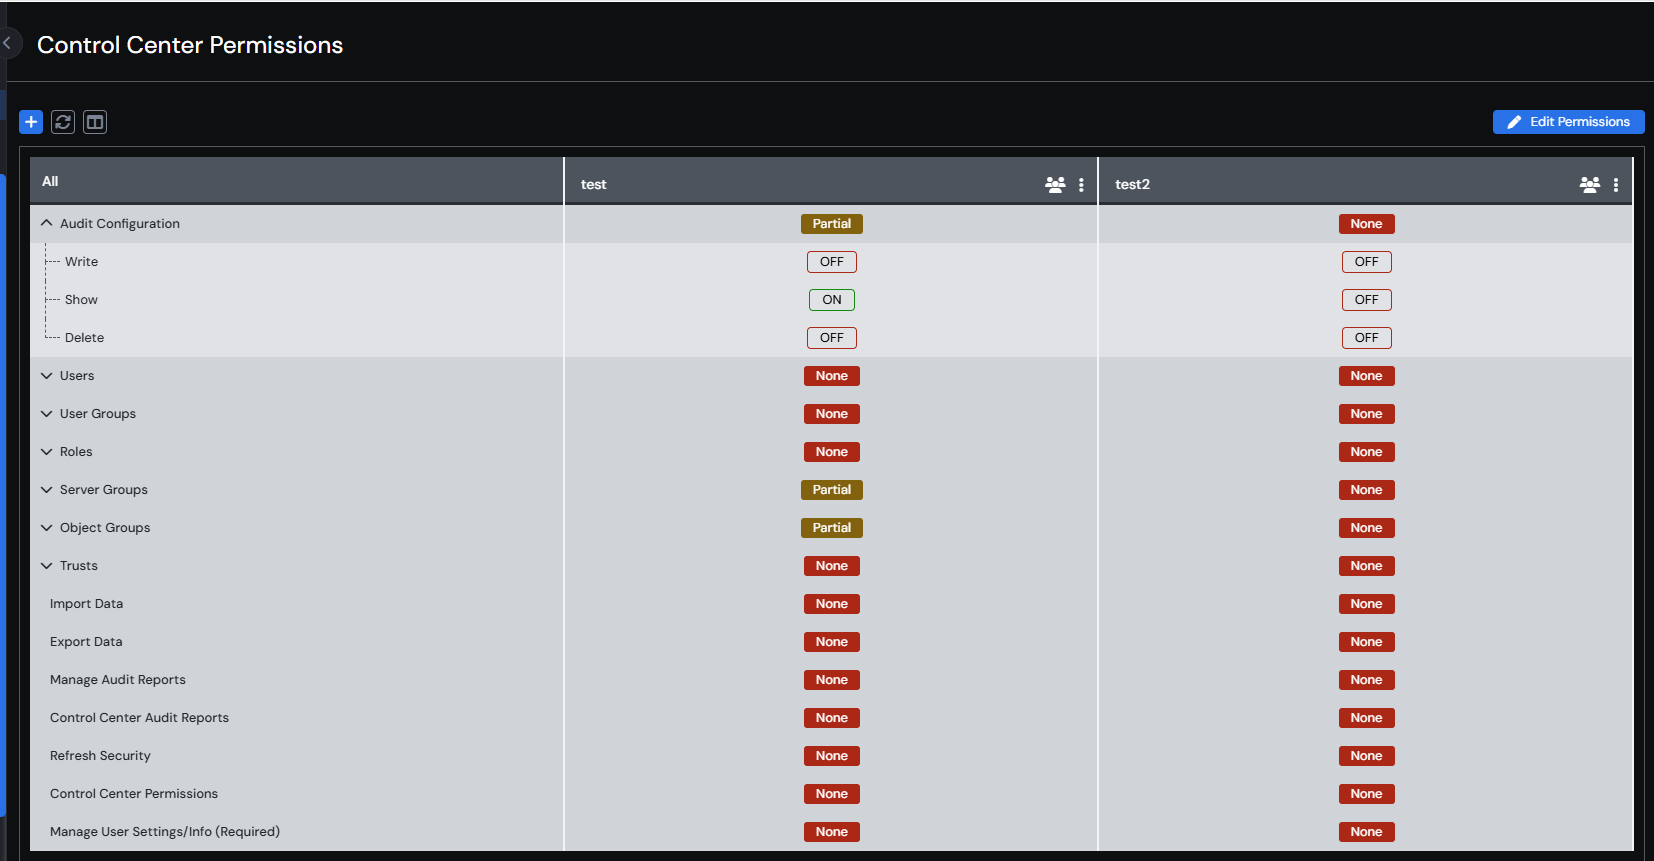Click None badge for Trusts under test2
The image size is (1654, 861).
[1366, 566]
